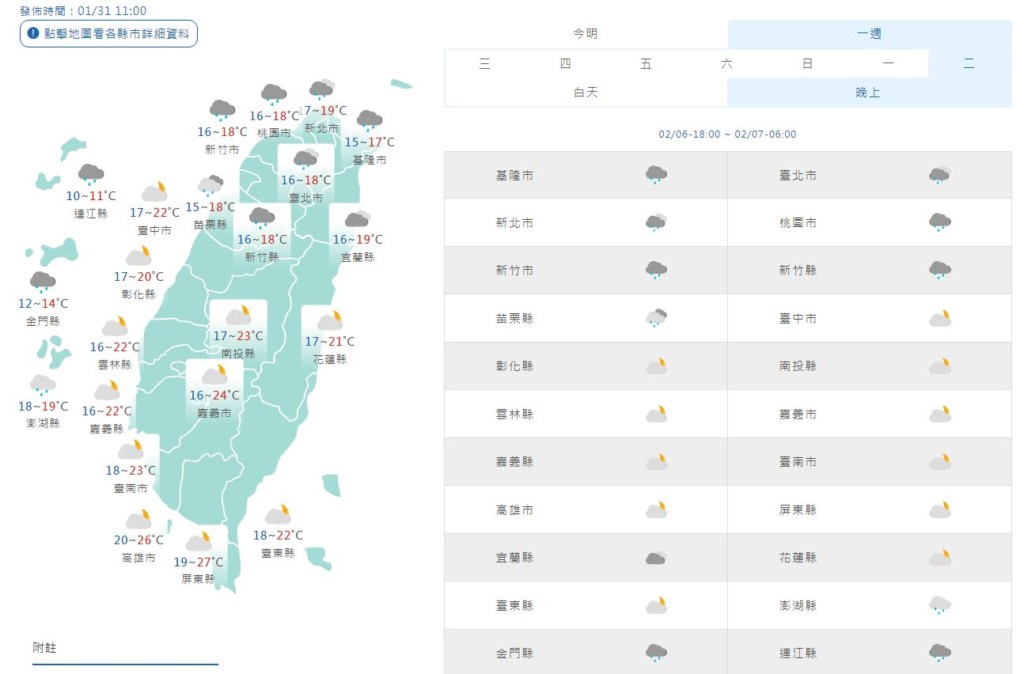Click the rain cloud icon above 基隆市 on map
1024x674 pixels.
pyautogui.click(x=369, y=120)
